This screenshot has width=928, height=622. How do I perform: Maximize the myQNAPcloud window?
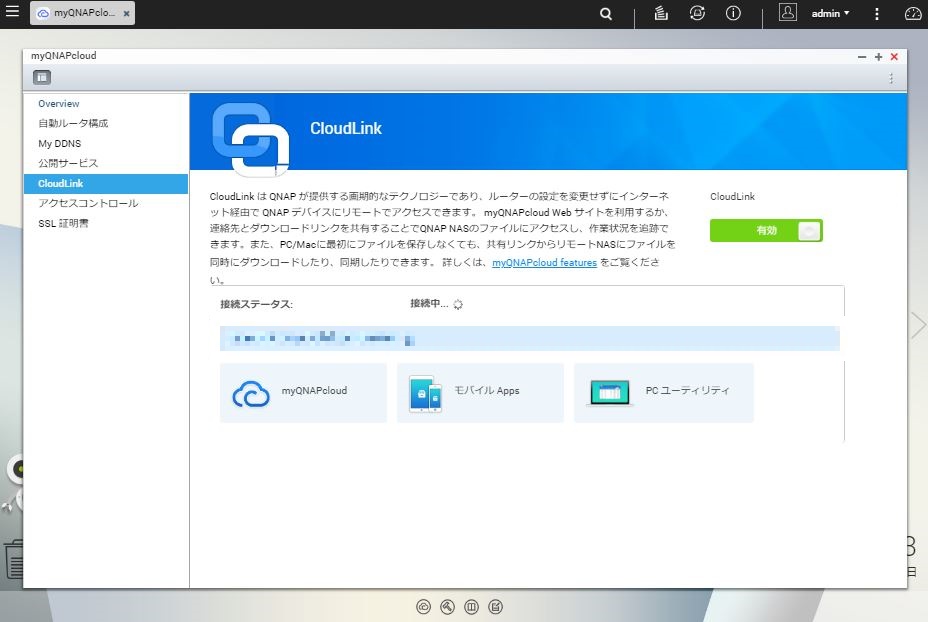pos(878,57)
